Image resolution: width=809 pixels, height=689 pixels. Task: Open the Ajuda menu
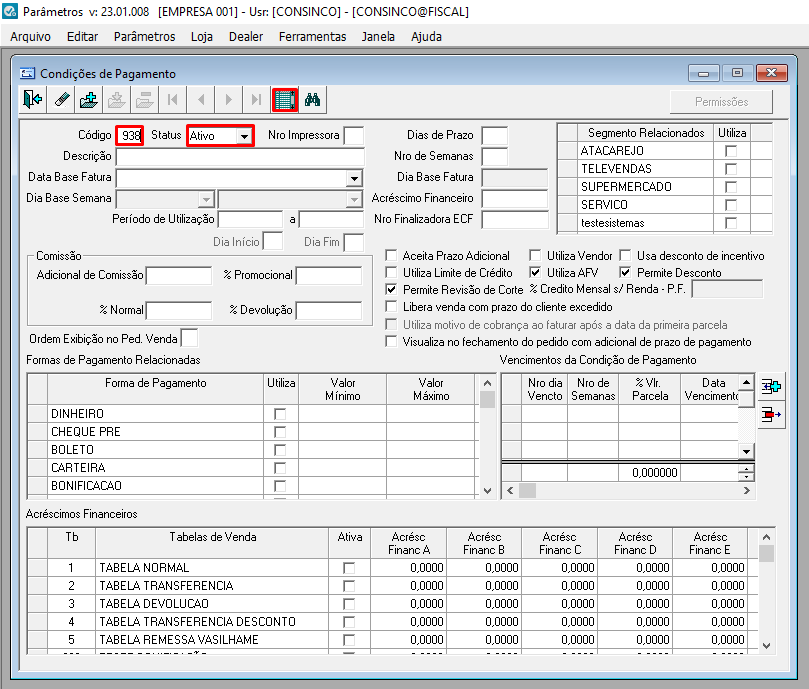[x=426, y=37]
